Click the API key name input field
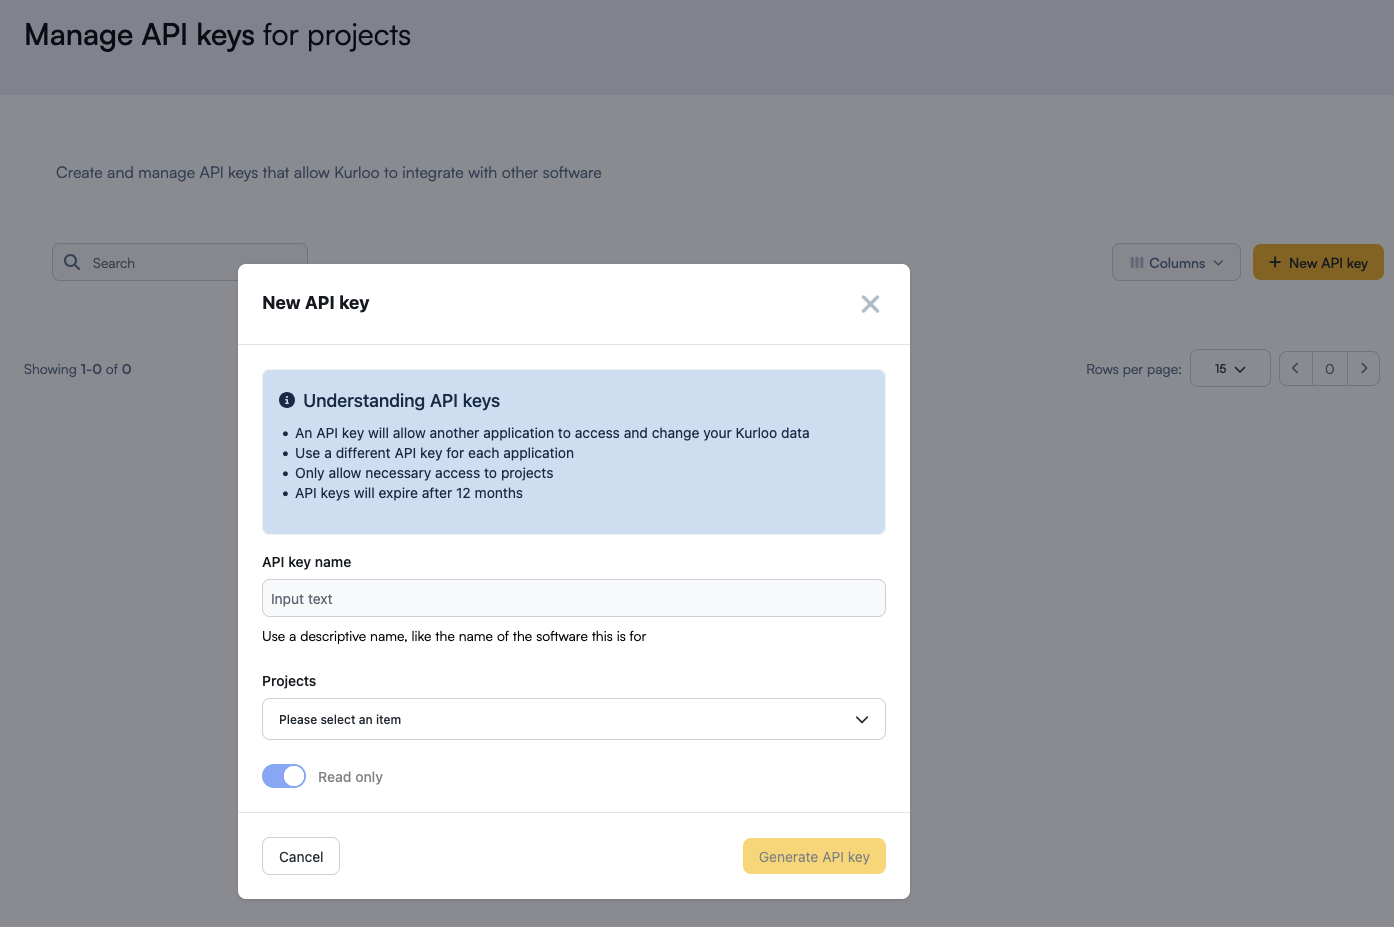The width and height of the screenshot is (1394, 927). (573, 598)
